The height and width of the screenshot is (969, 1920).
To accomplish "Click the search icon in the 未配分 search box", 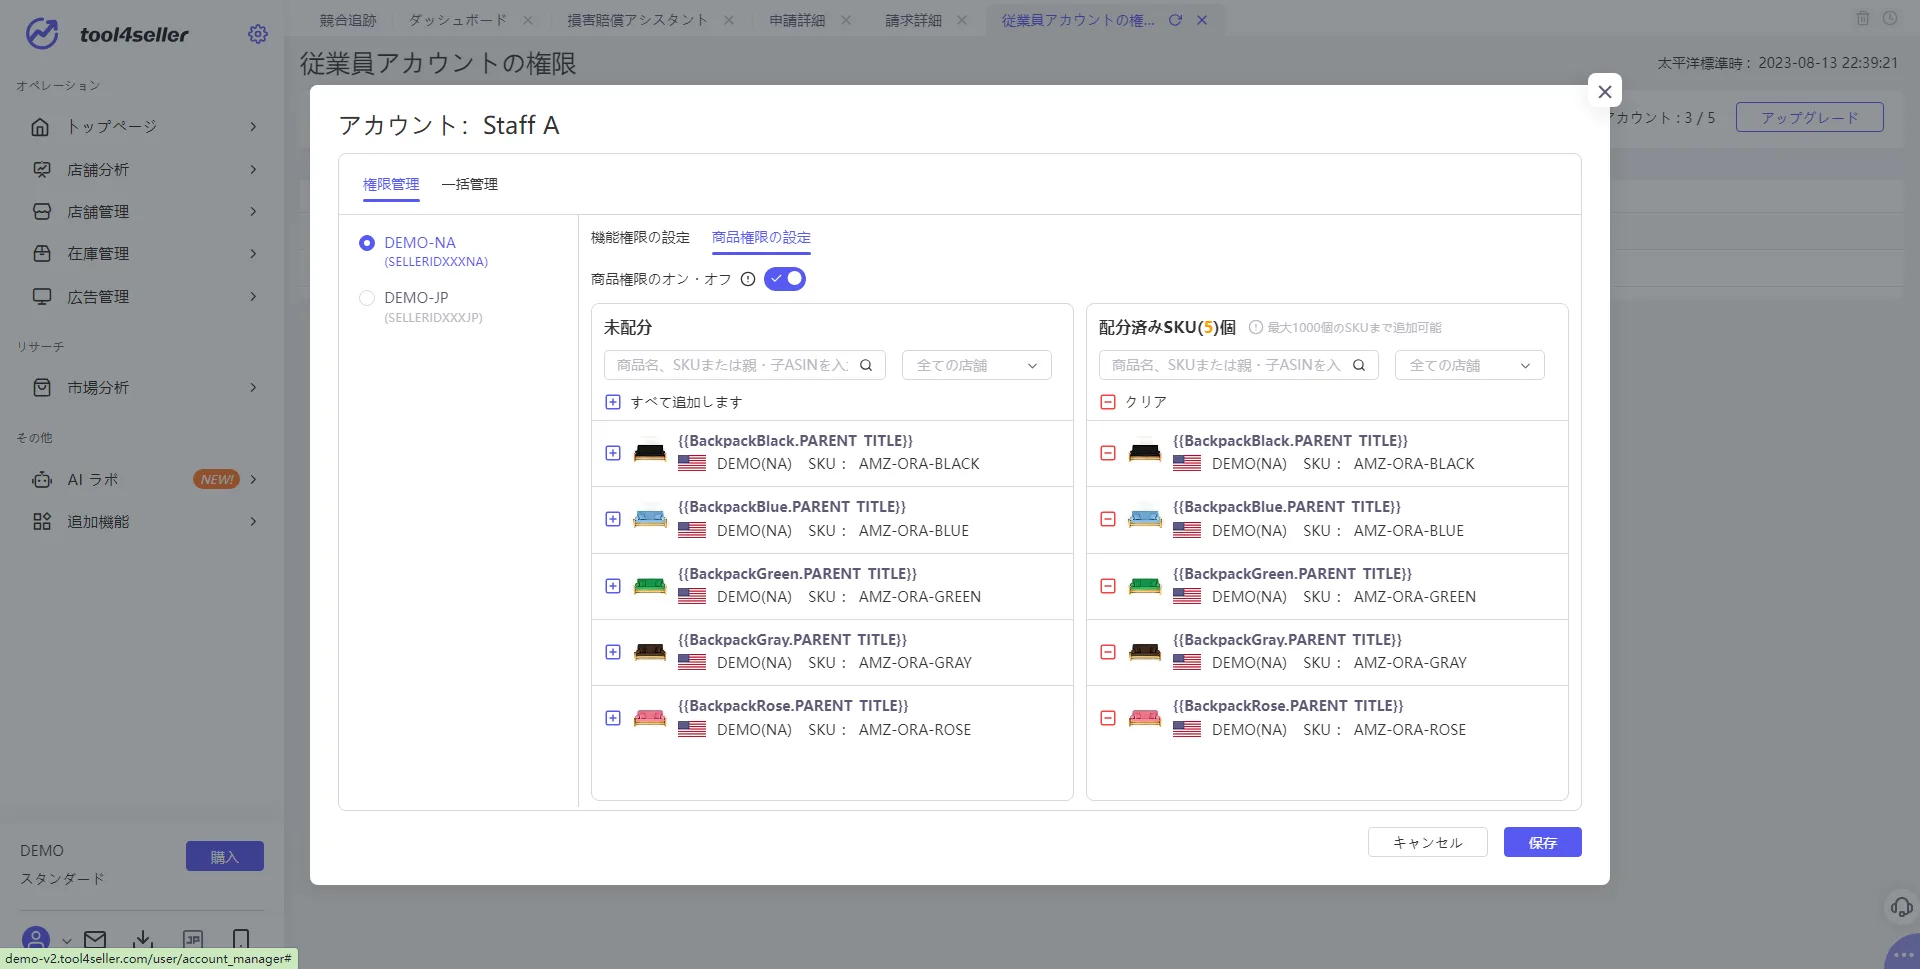I will [x=866, y=365].
